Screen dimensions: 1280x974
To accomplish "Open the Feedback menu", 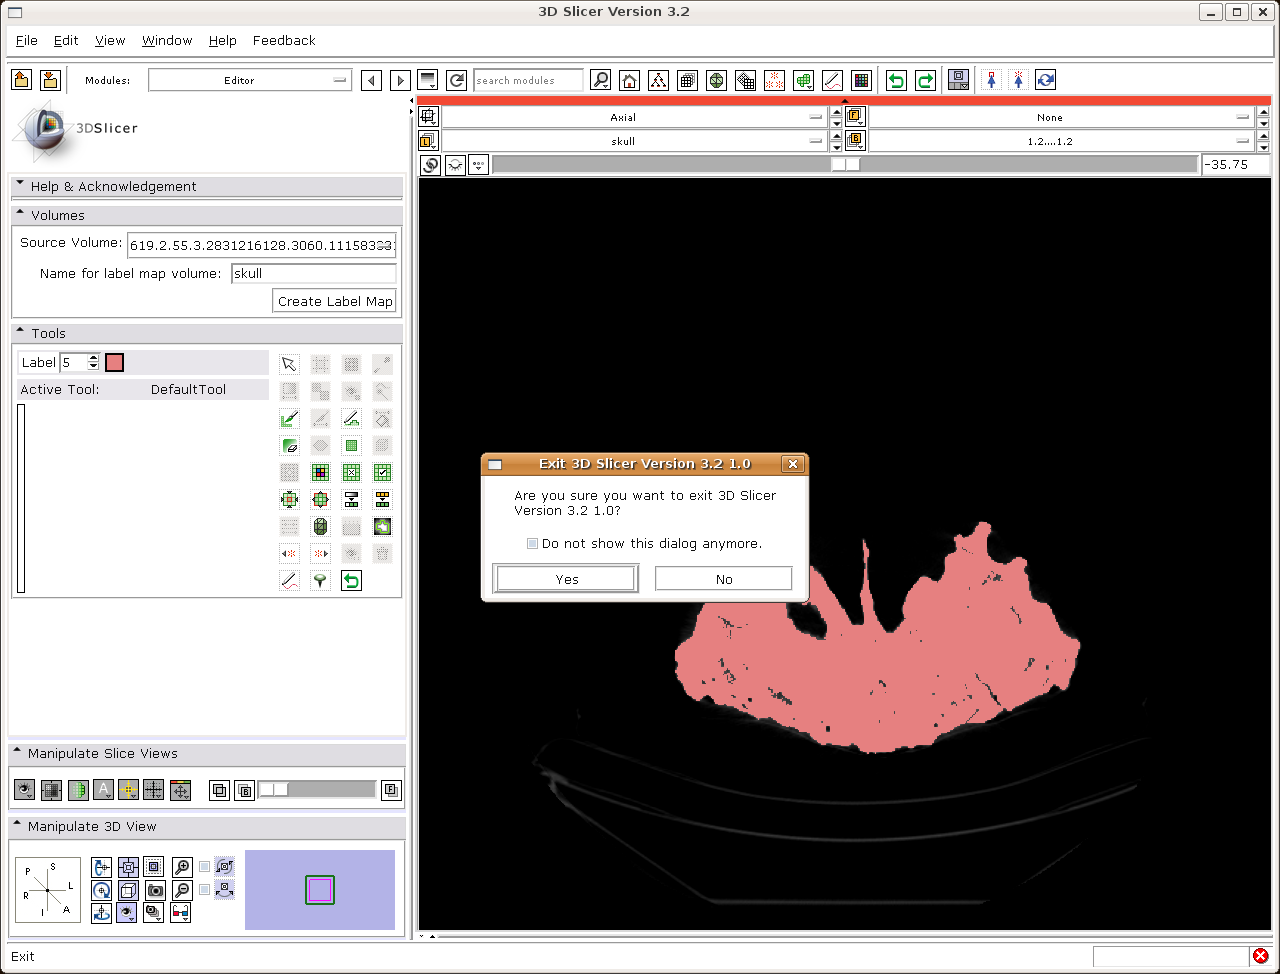I will [x=284, y=41].
